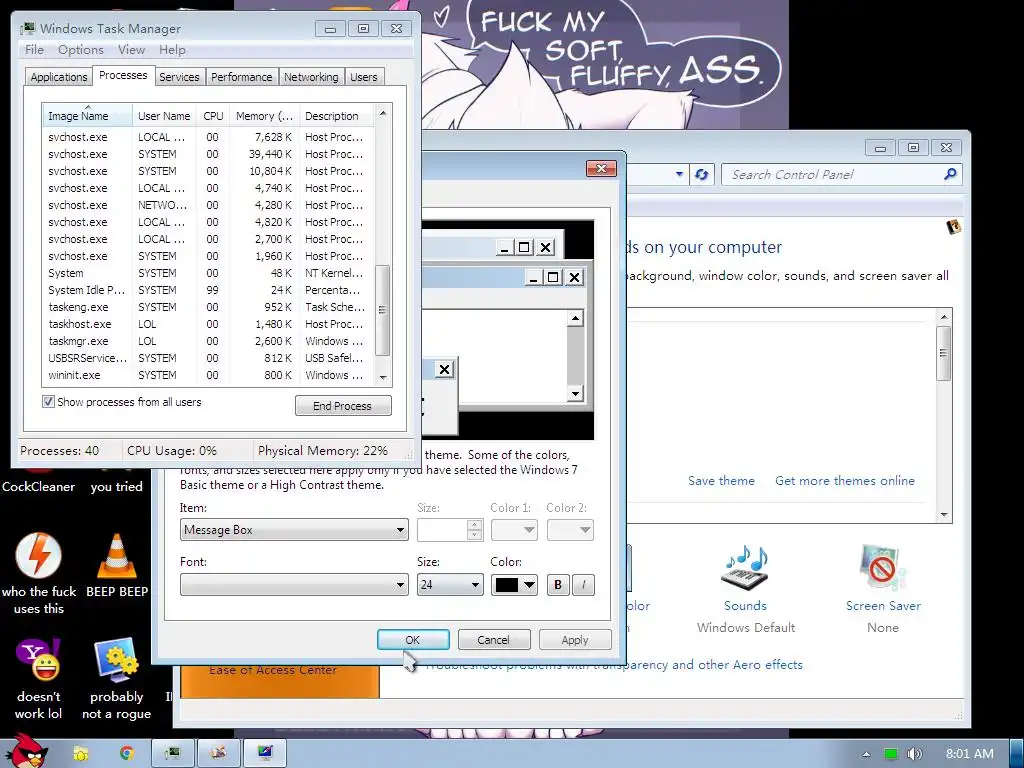Open the volume speaker tray icon

(x=915, y=754)
